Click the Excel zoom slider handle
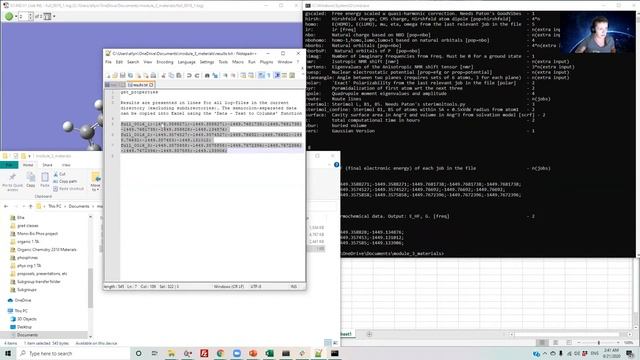Viewport: 640px width, 360px height. point(599,343)
